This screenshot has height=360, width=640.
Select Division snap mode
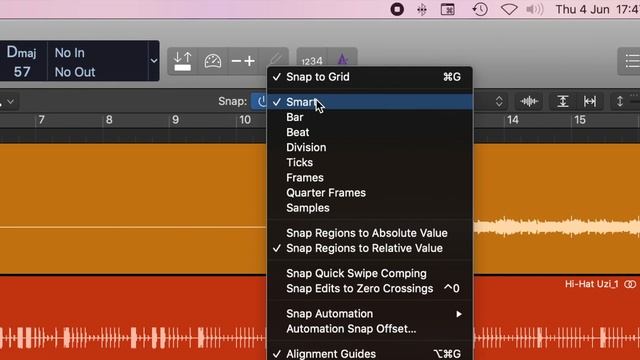pos(370,147)
